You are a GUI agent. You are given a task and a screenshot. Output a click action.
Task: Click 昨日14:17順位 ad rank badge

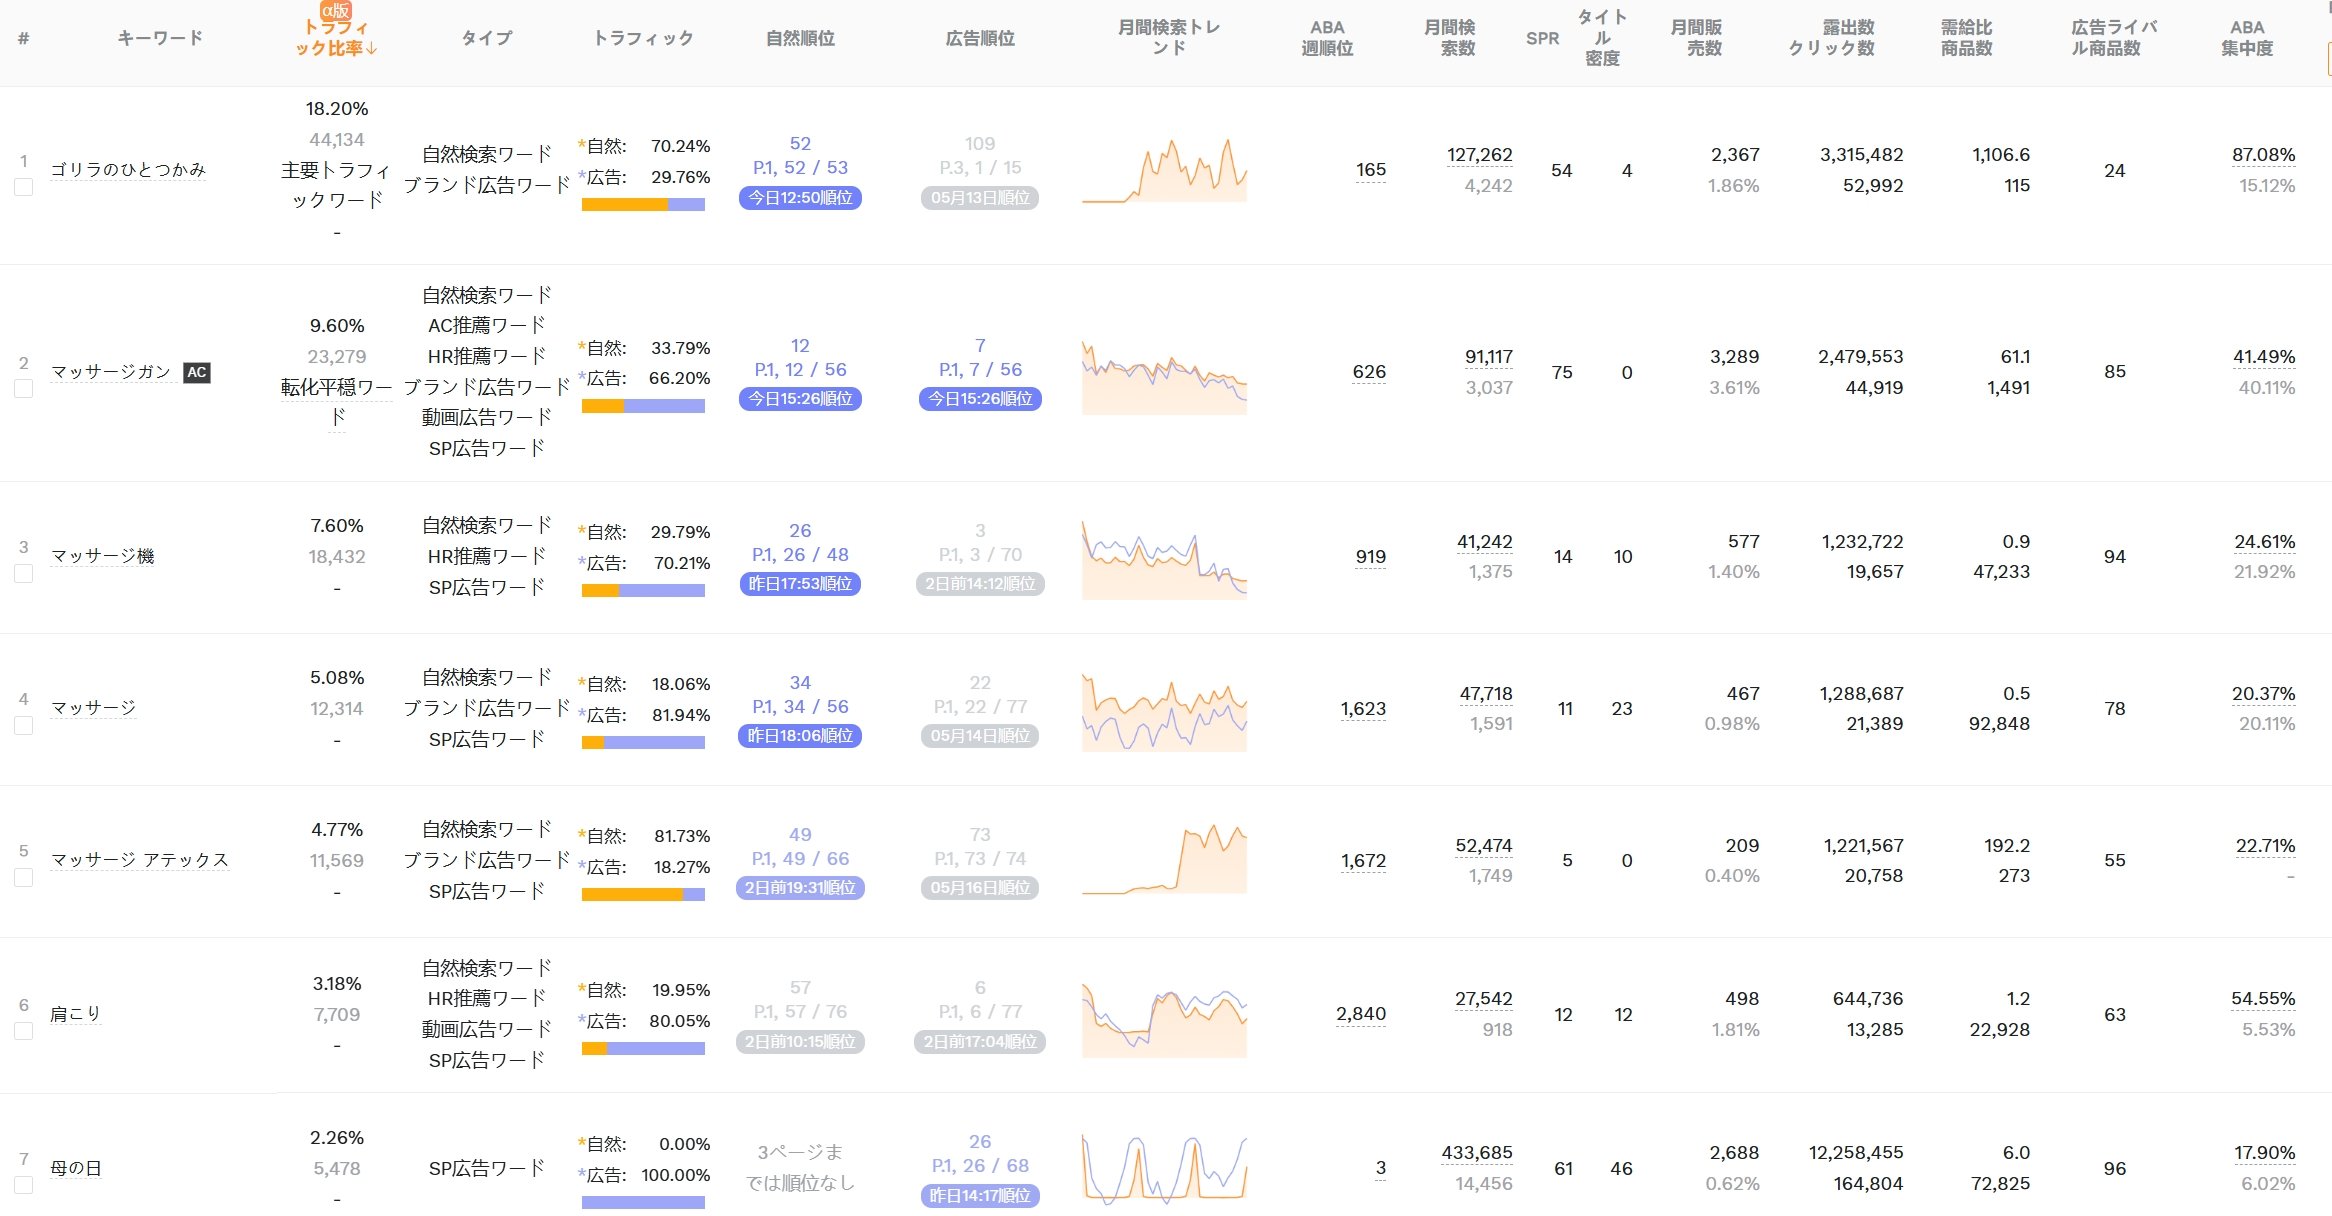tap(980, 1196)
